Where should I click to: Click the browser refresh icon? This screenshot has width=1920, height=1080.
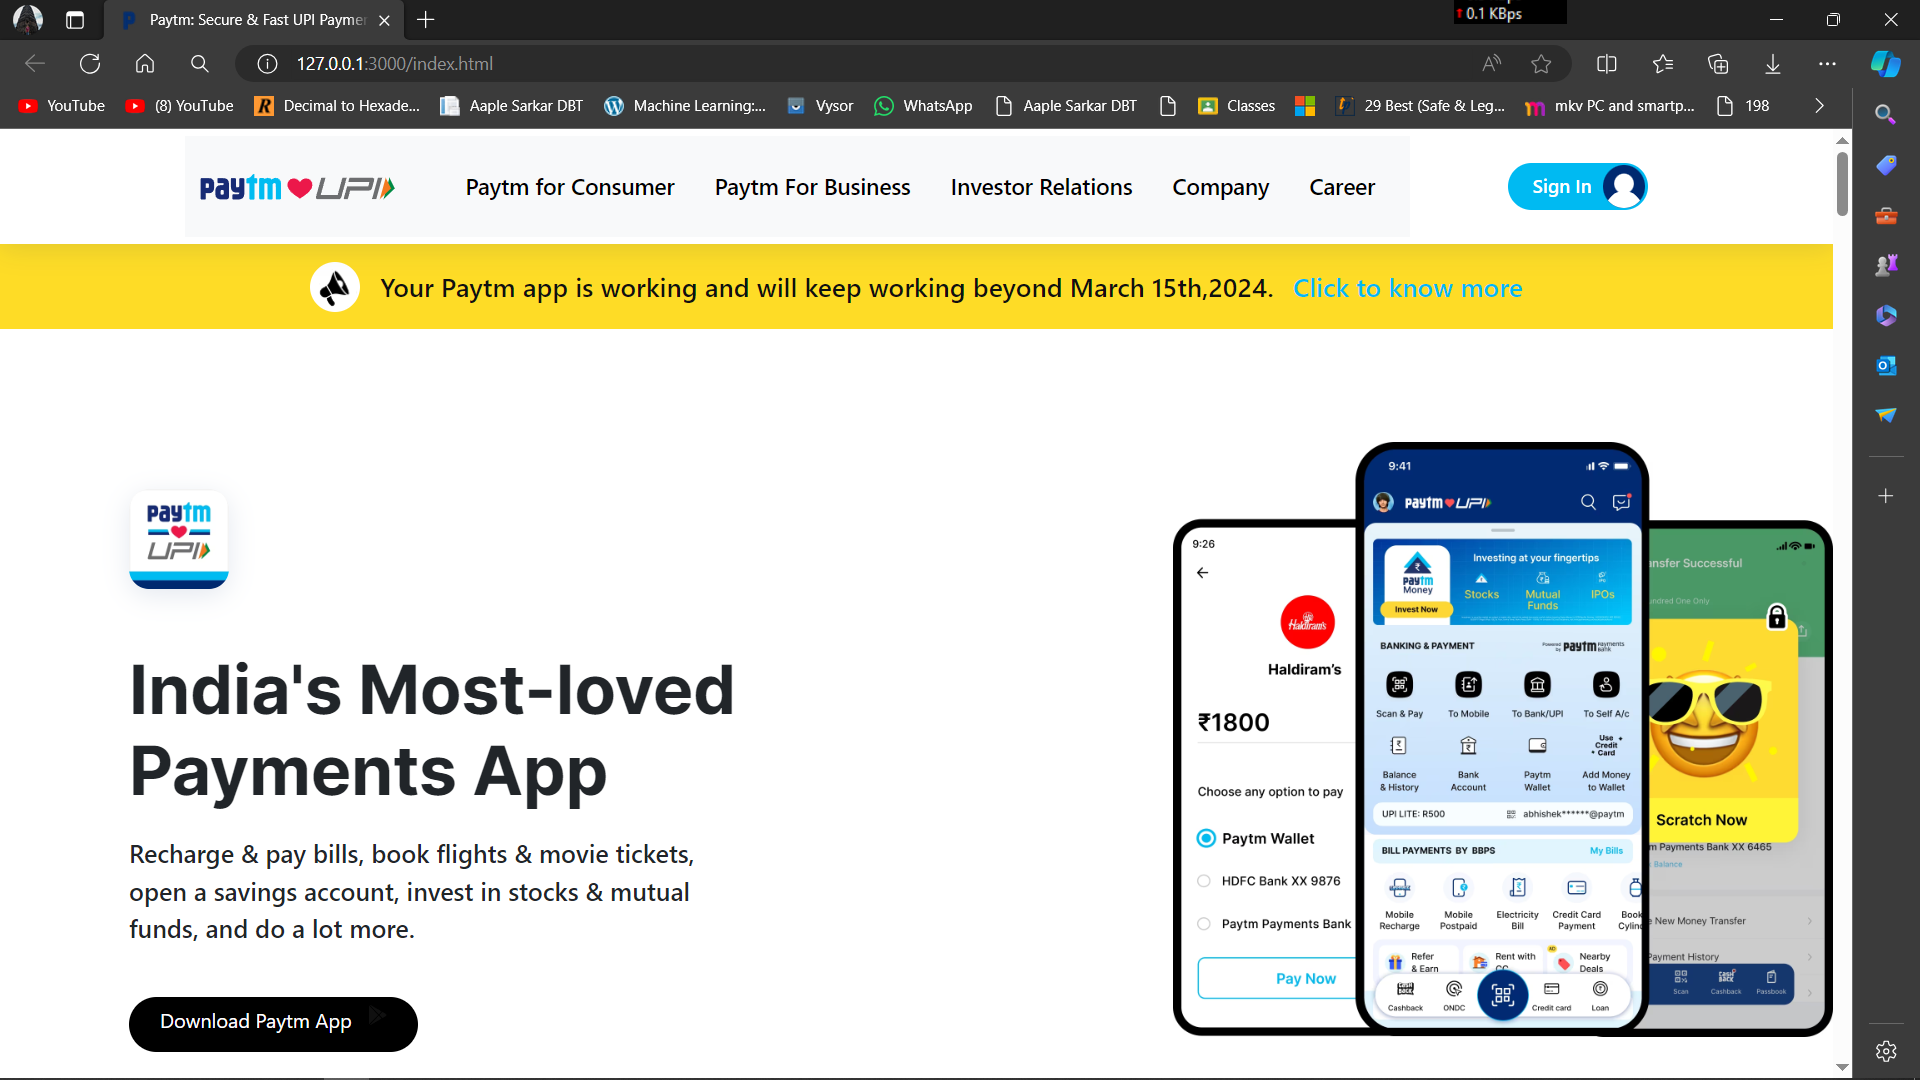coord(90,64)
